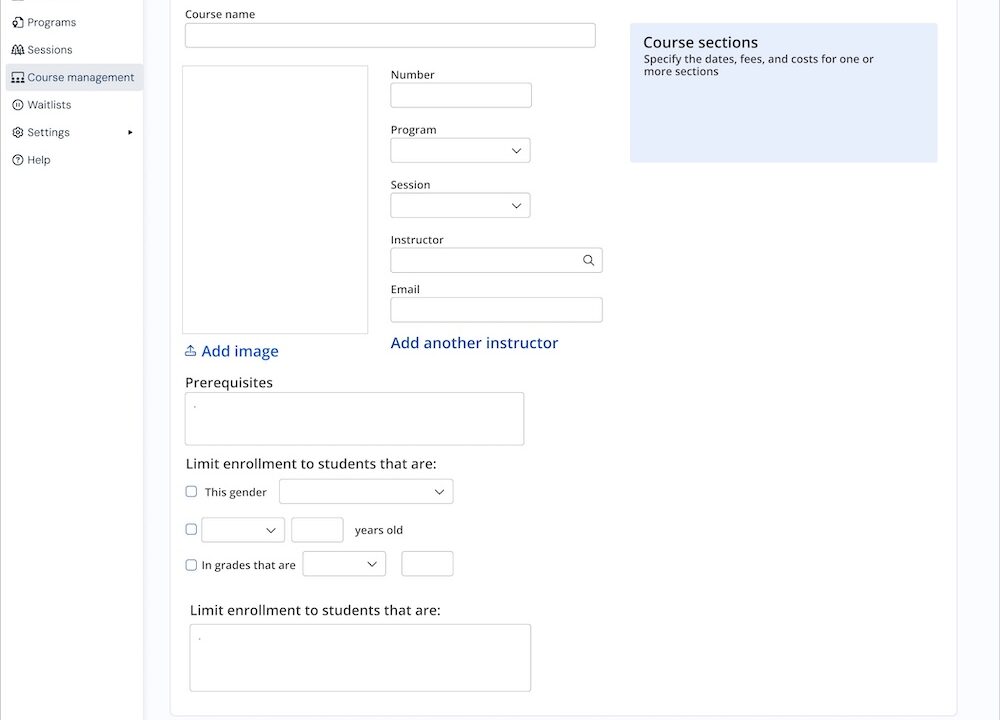The height and width of the screenshot is (720, 1000).
Task: Click Add another instructor
Action: point(474,343)
